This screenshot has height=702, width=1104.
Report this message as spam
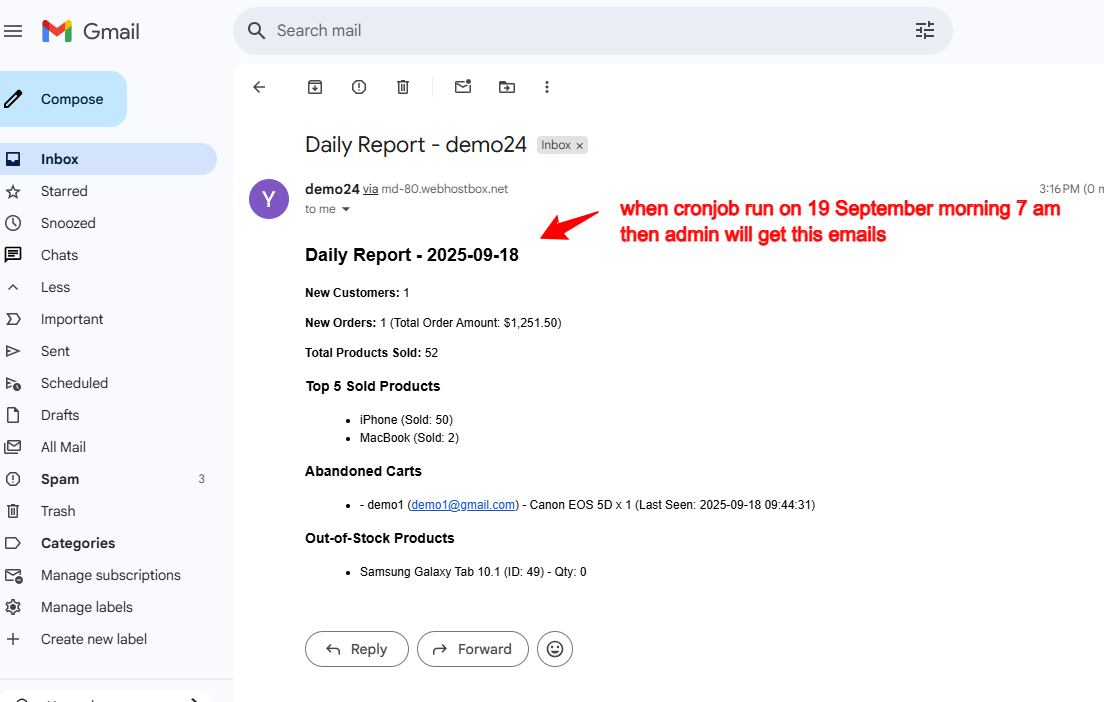pos(359,87)
